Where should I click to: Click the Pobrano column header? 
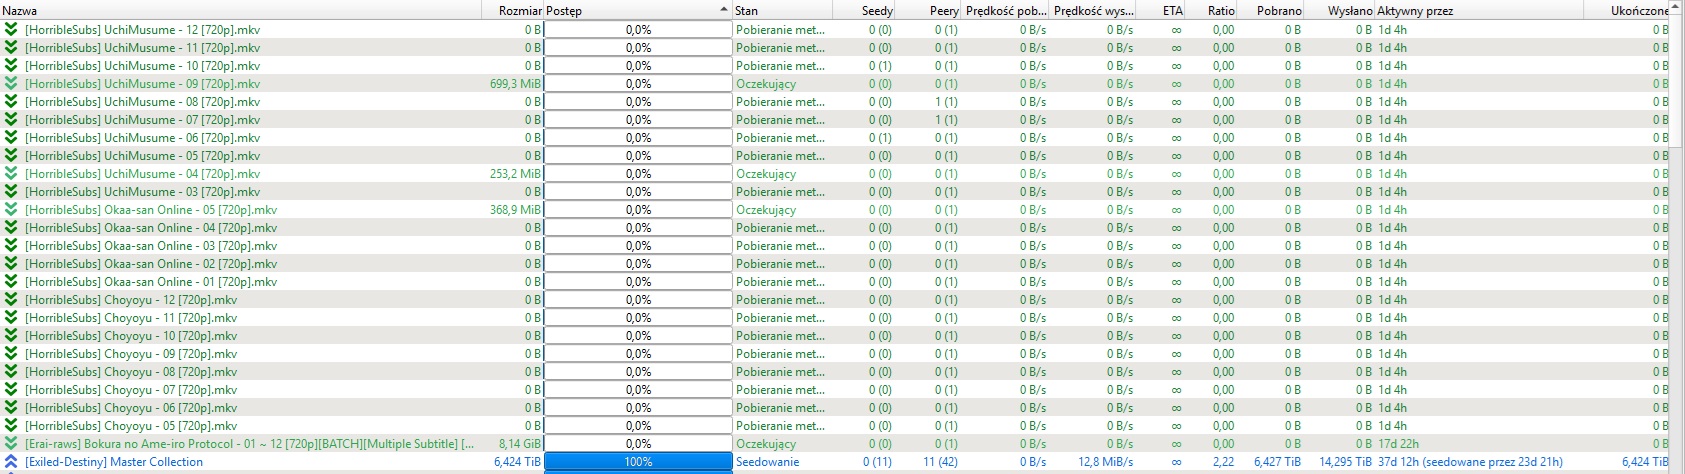click(x=1271, y=10)
